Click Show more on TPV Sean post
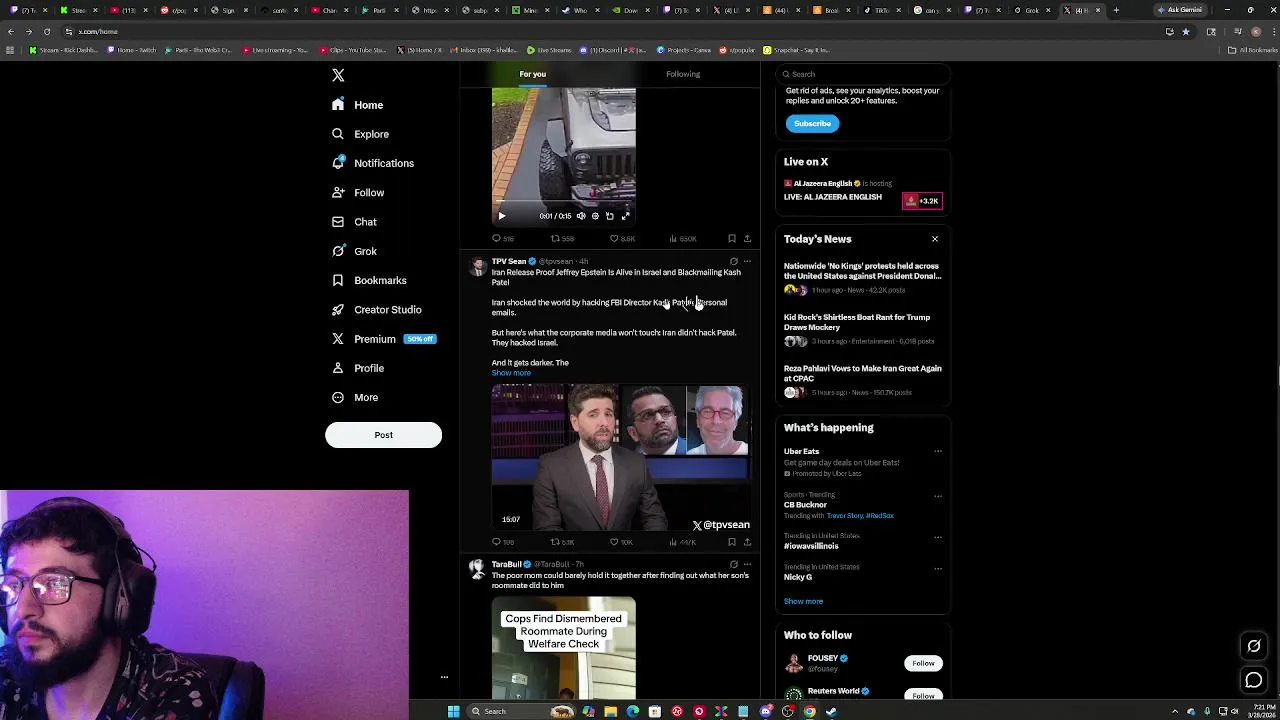 [x=511, y=373]
